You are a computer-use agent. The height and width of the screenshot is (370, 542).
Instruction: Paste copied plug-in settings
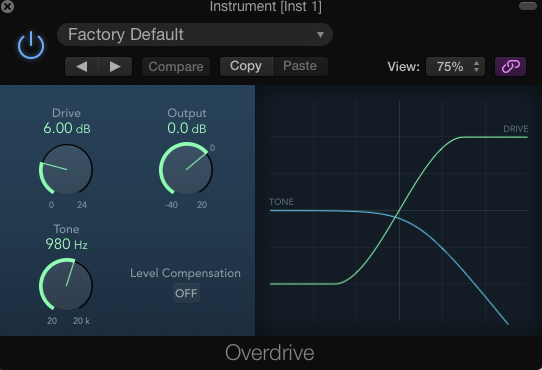point(300,66)
